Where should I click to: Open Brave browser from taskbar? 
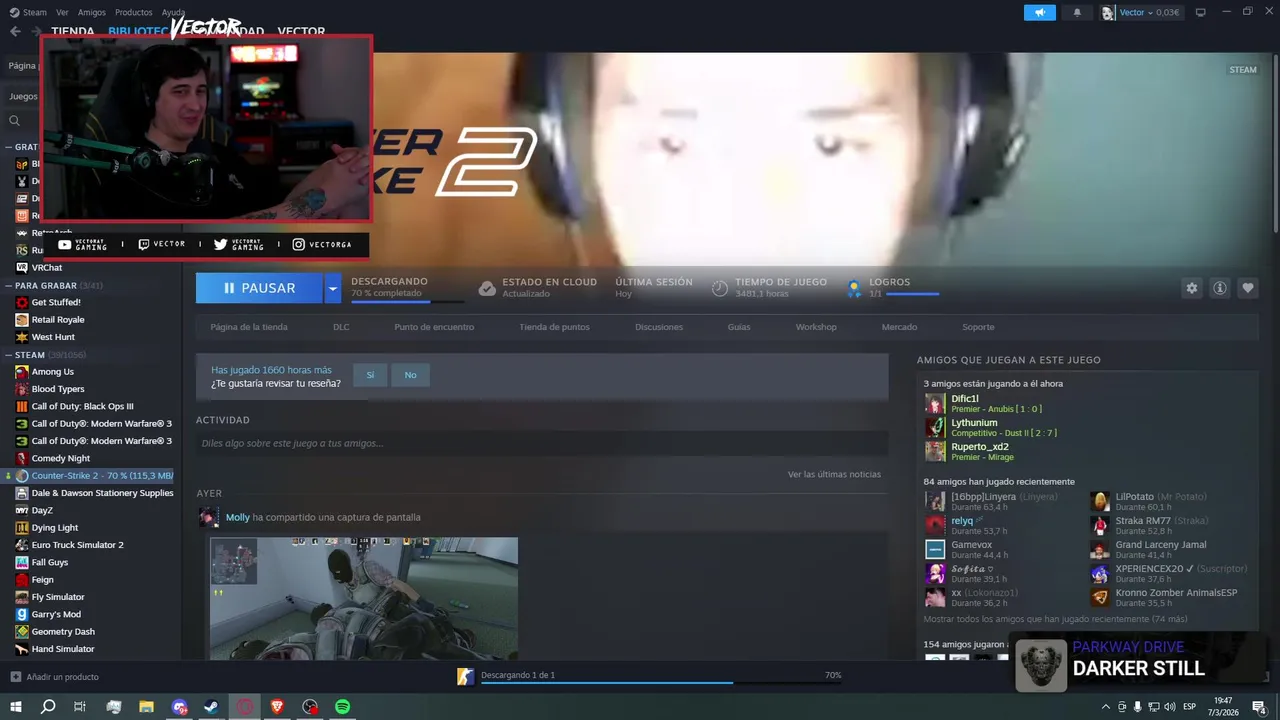point(277,707)
